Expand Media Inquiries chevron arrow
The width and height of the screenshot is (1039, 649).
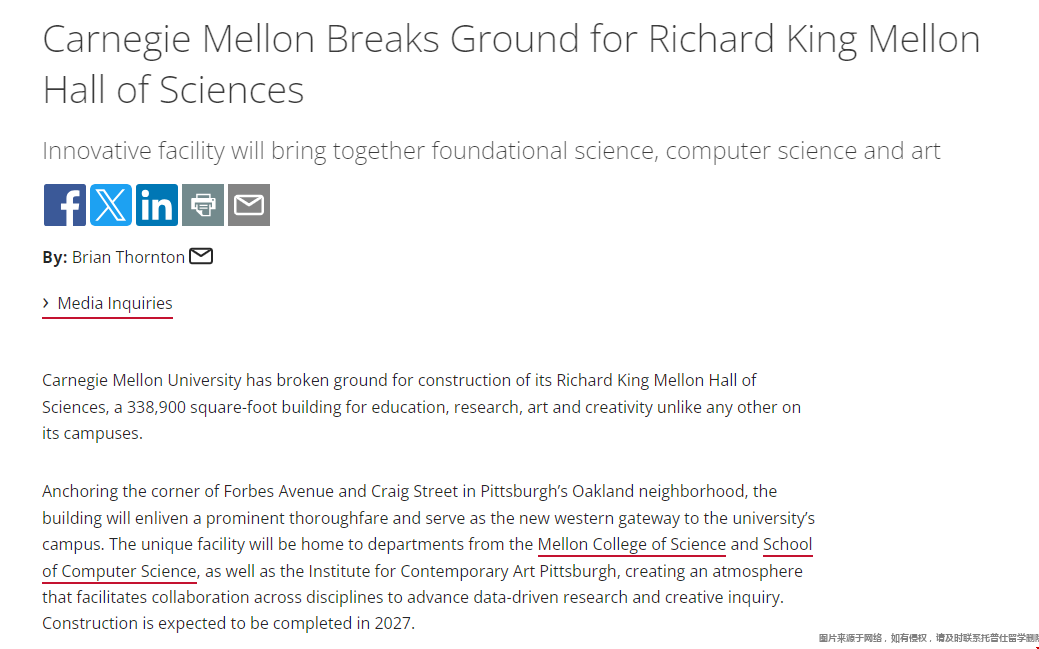(46, 303)
